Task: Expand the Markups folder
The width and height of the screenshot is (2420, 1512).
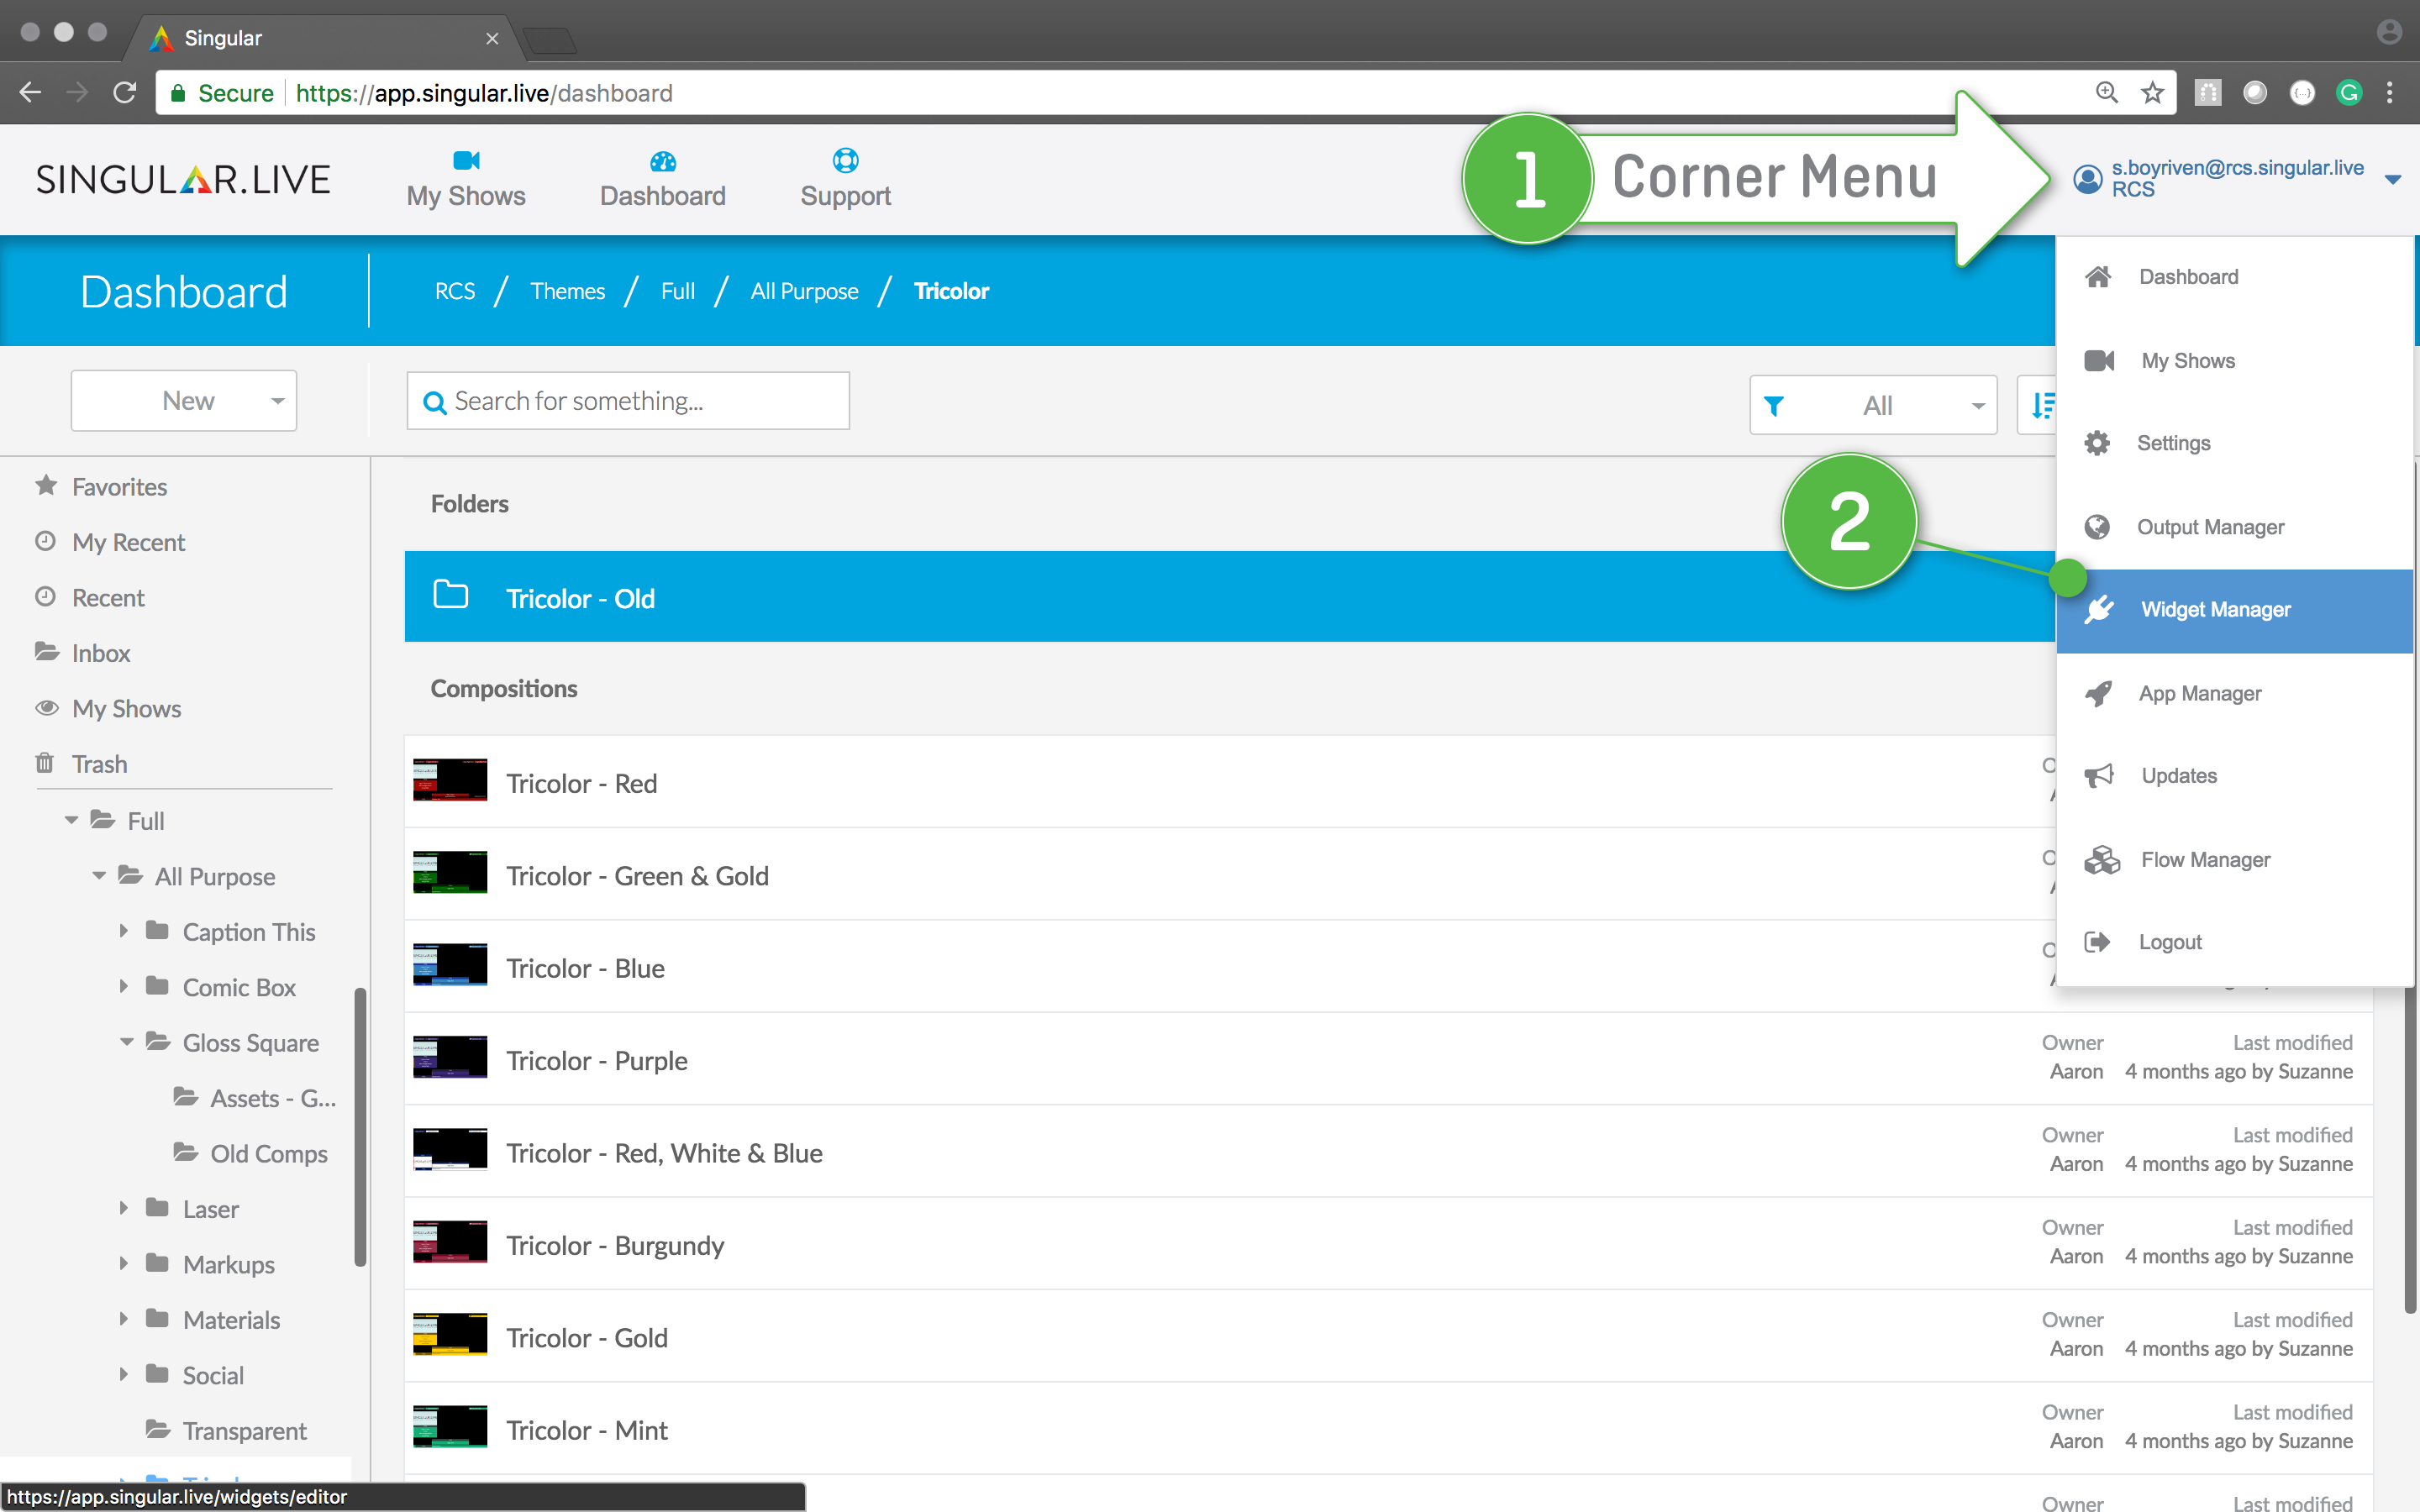Action: [124, 1264]
